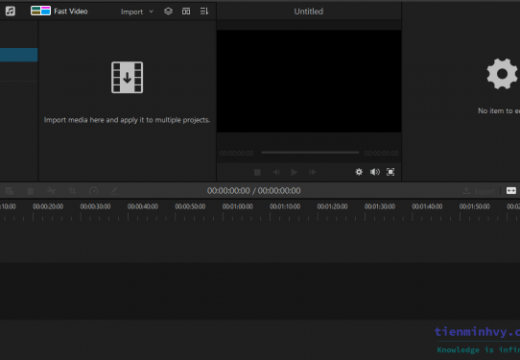Step back one frame in preview
This screenshot has height=360, width=520.
[276, 172]
